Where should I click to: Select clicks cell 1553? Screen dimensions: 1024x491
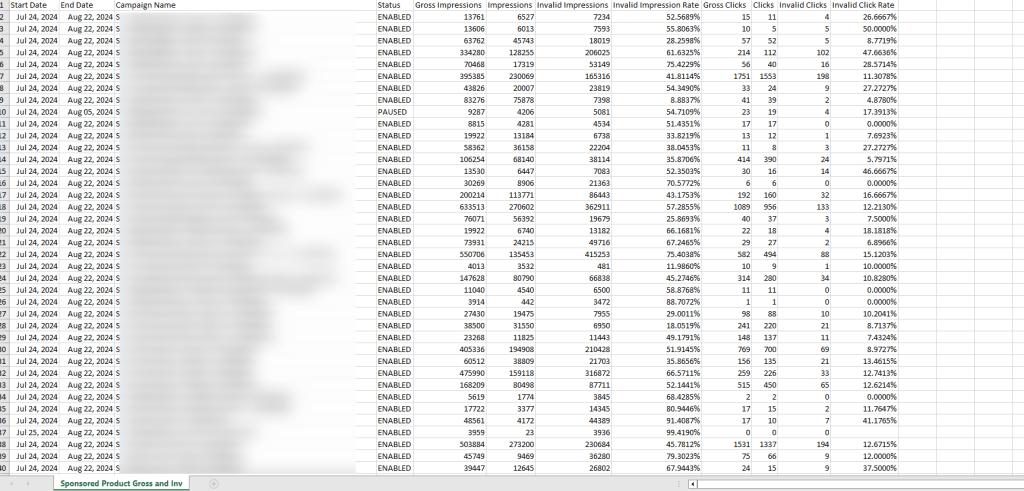765,76
